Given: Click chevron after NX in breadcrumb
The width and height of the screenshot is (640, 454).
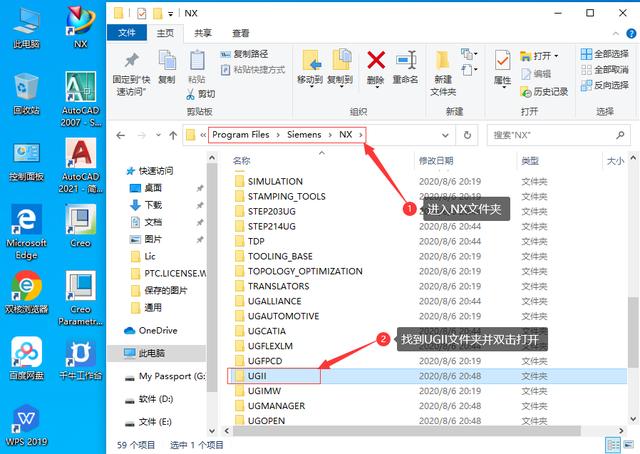Looking at the screenshot, I should pyautogui.click(x=360, y=135).
